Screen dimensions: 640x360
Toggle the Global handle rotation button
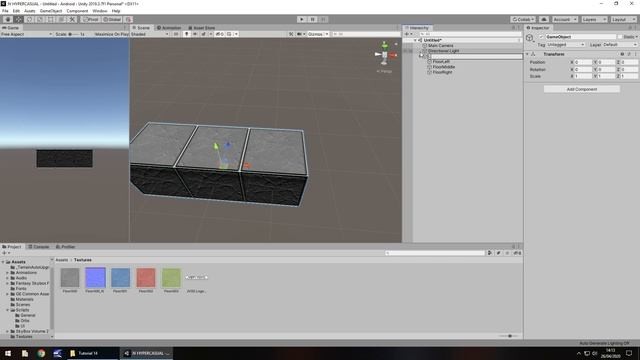coord(112,19)
